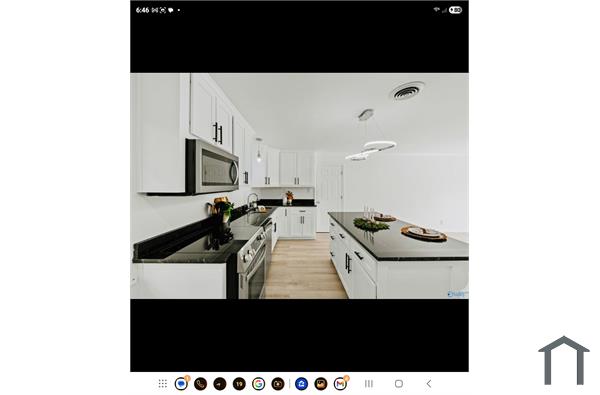This screenshot has height=395, width=600.
Task: Open the Gallery app icon
Action: (x=321, y=384)
